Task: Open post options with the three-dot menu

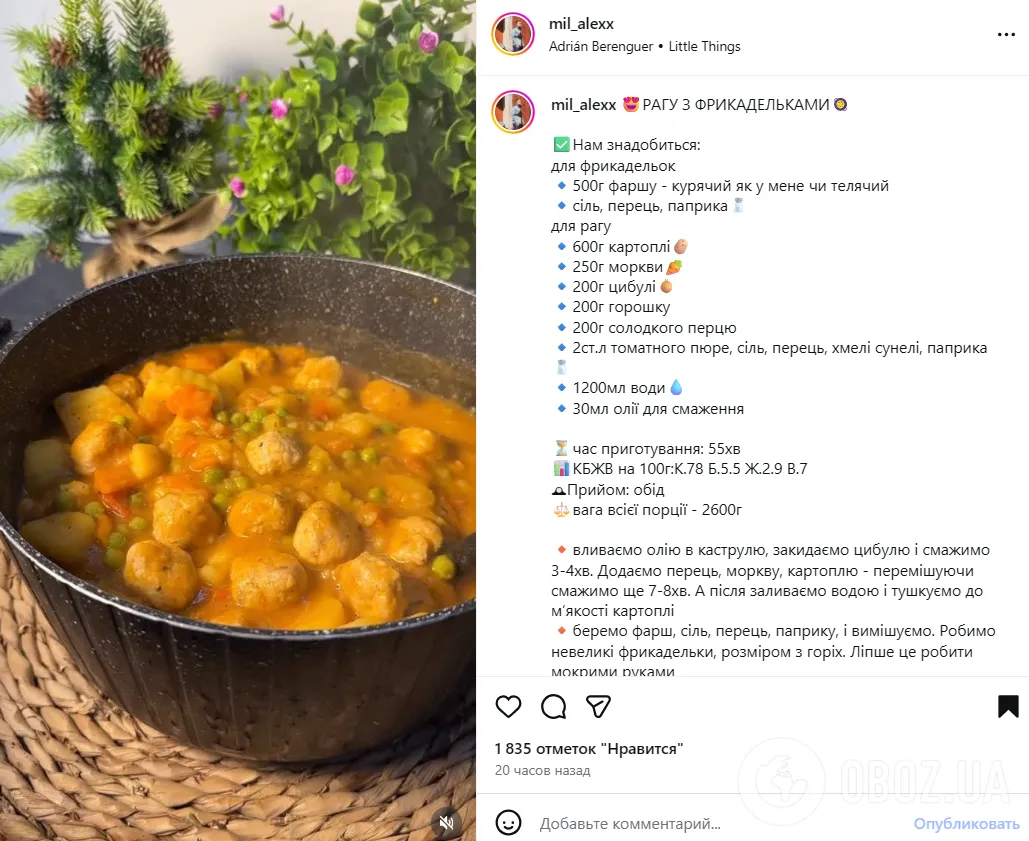Action: tap(1005, 33)
